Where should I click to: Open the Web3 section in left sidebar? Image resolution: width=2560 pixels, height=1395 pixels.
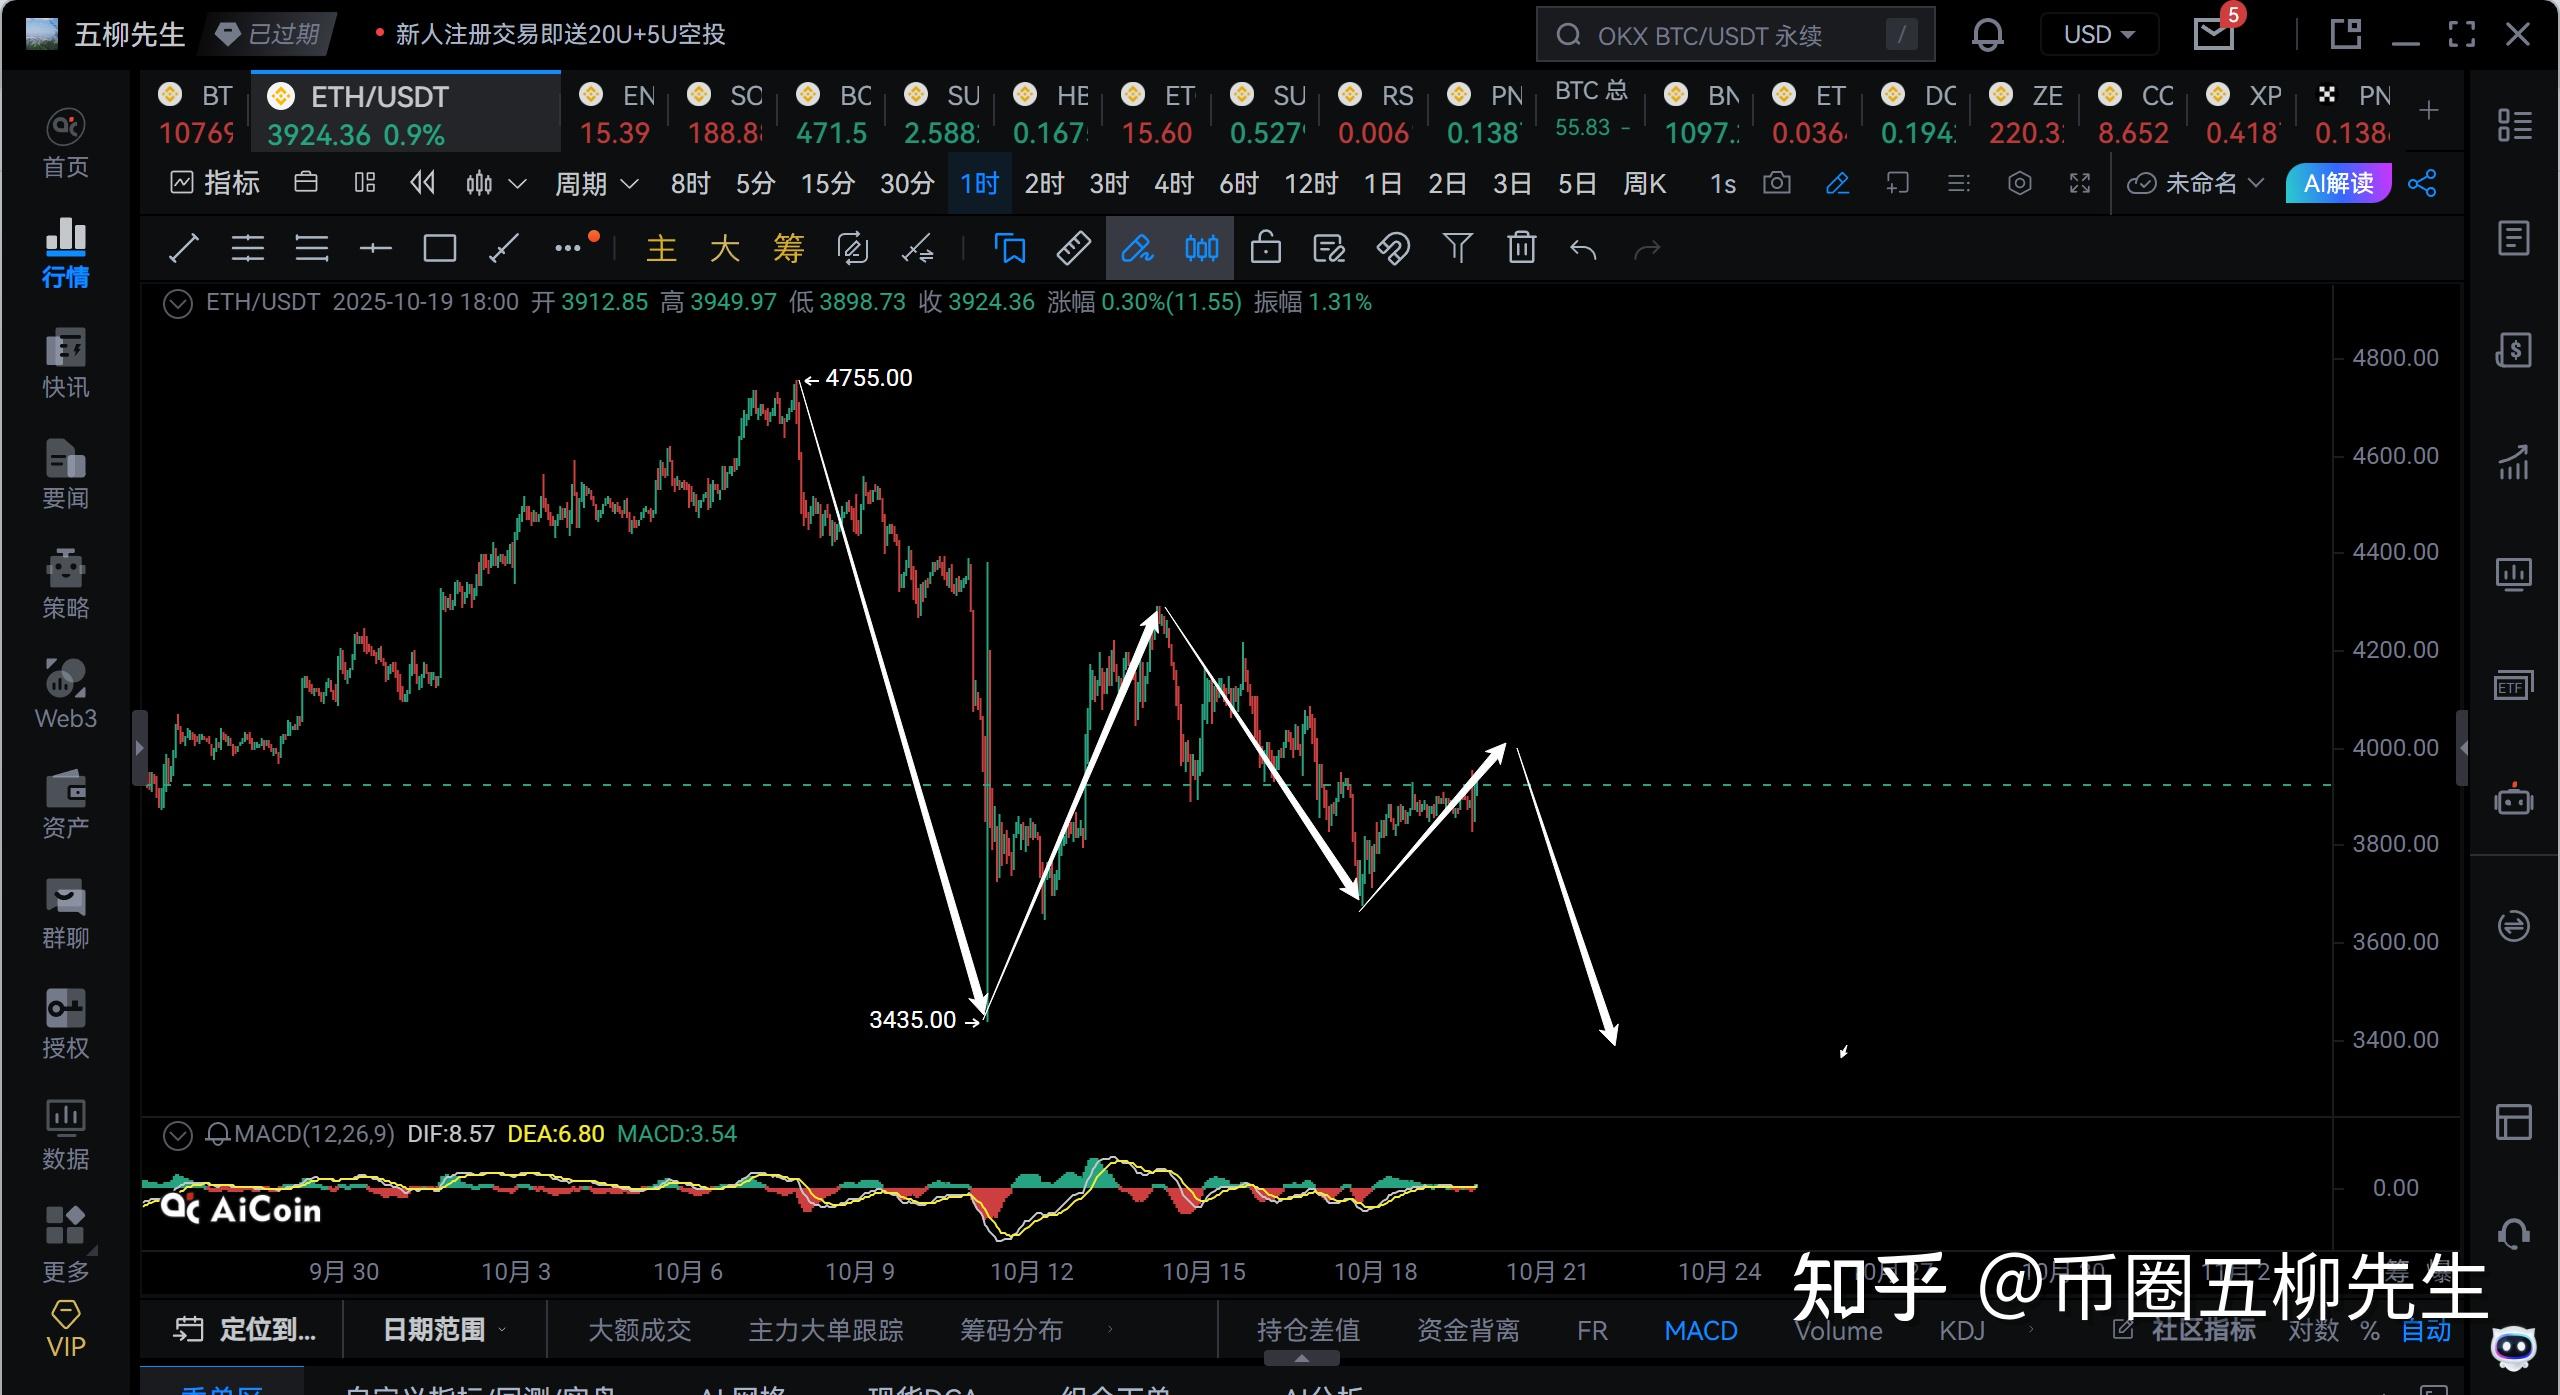point(64,690)
